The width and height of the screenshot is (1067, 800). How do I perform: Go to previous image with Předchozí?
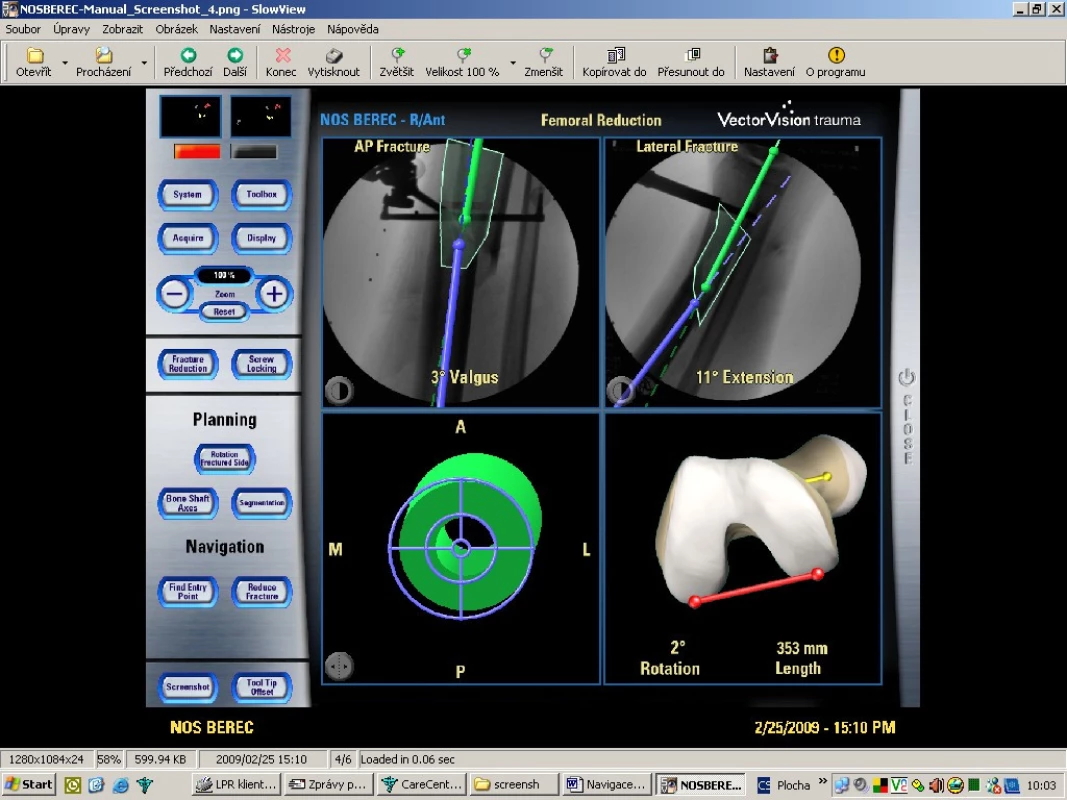(188, 63)
